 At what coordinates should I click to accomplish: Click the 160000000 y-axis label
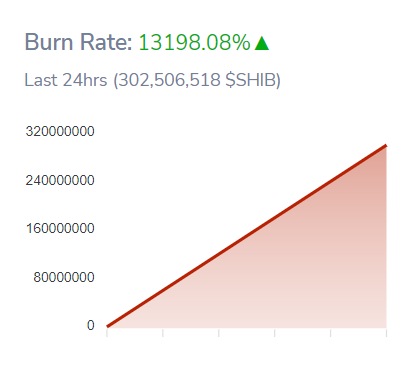click(x=60, y=229)
